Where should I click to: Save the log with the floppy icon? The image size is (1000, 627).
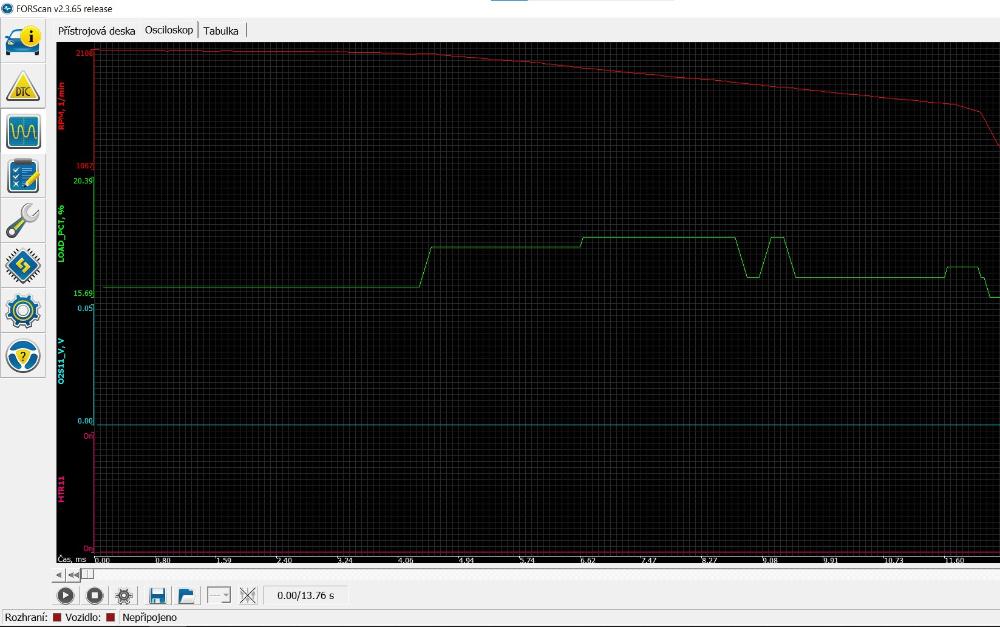(x=157, y=596)
